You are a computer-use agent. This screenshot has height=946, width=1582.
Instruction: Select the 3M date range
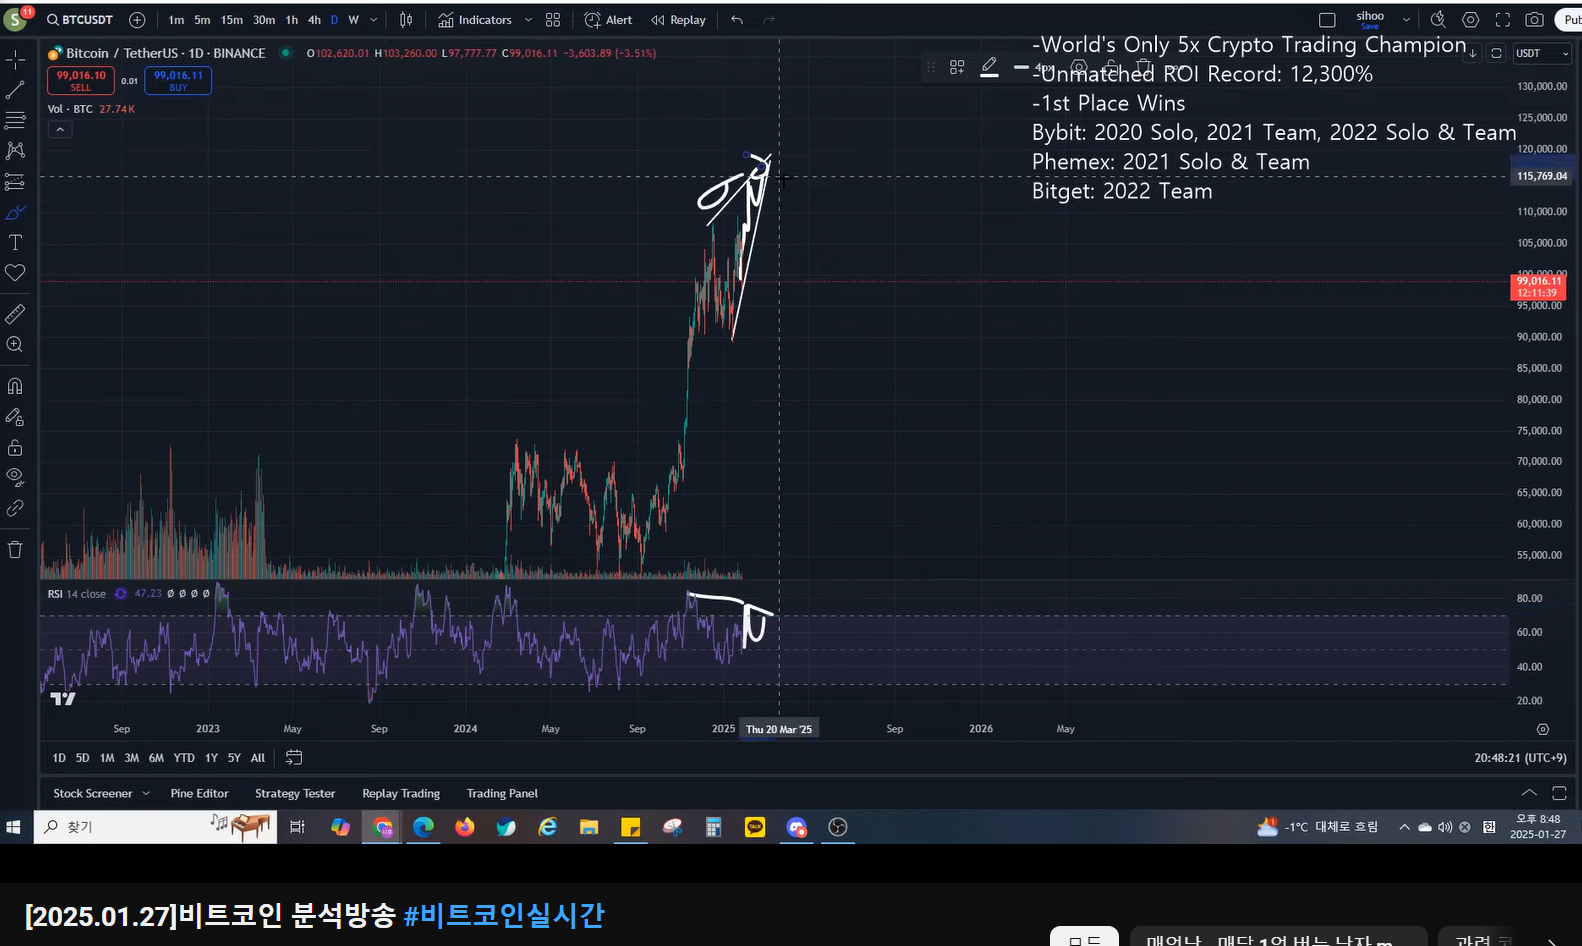click(x=131, y=758)
